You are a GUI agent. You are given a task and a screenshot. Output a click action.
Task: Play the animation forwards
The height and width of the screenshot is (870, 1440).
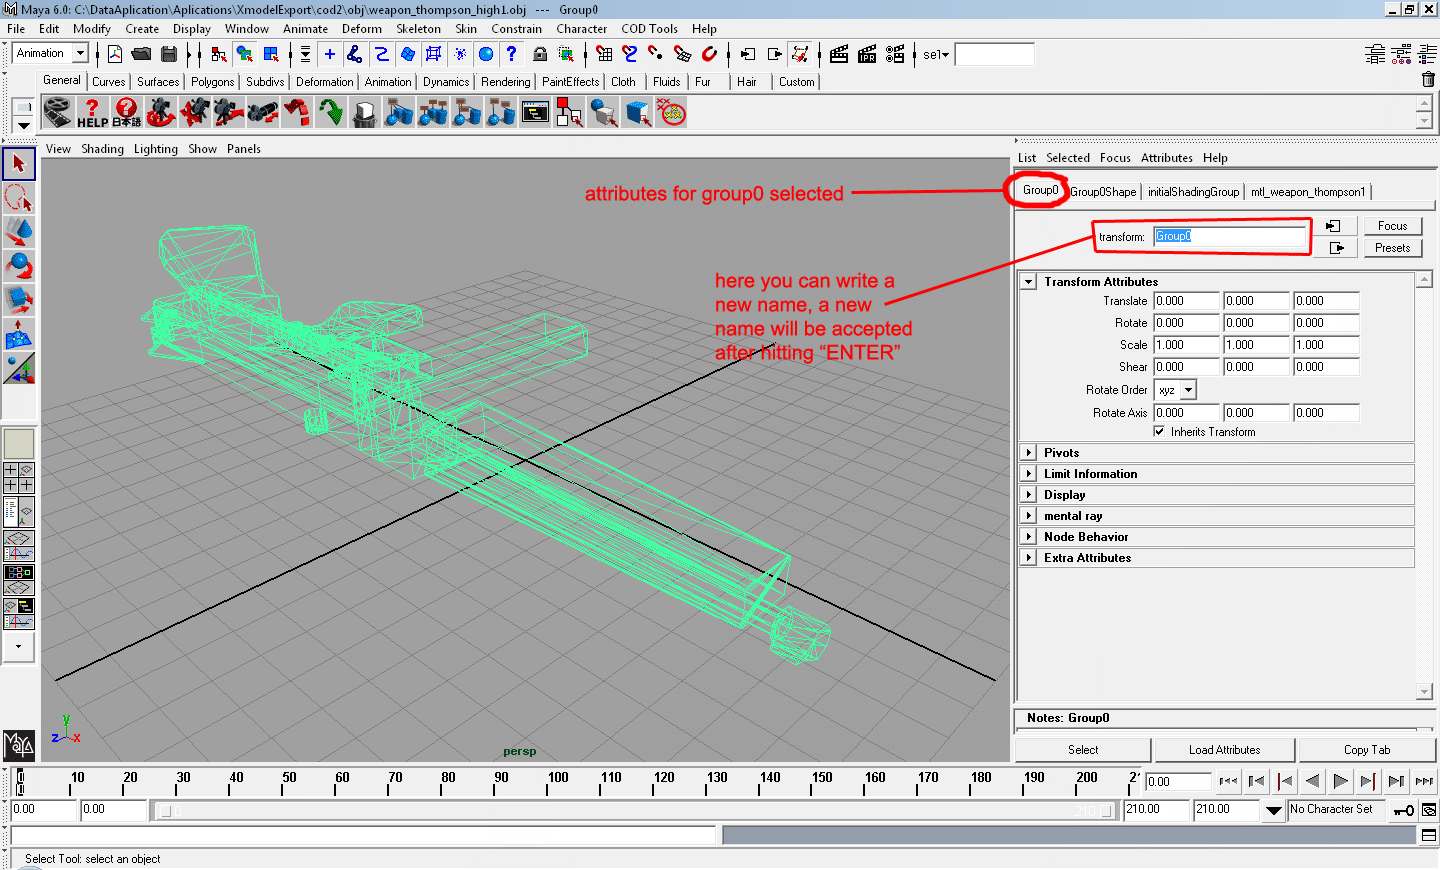click(1341, 781)
